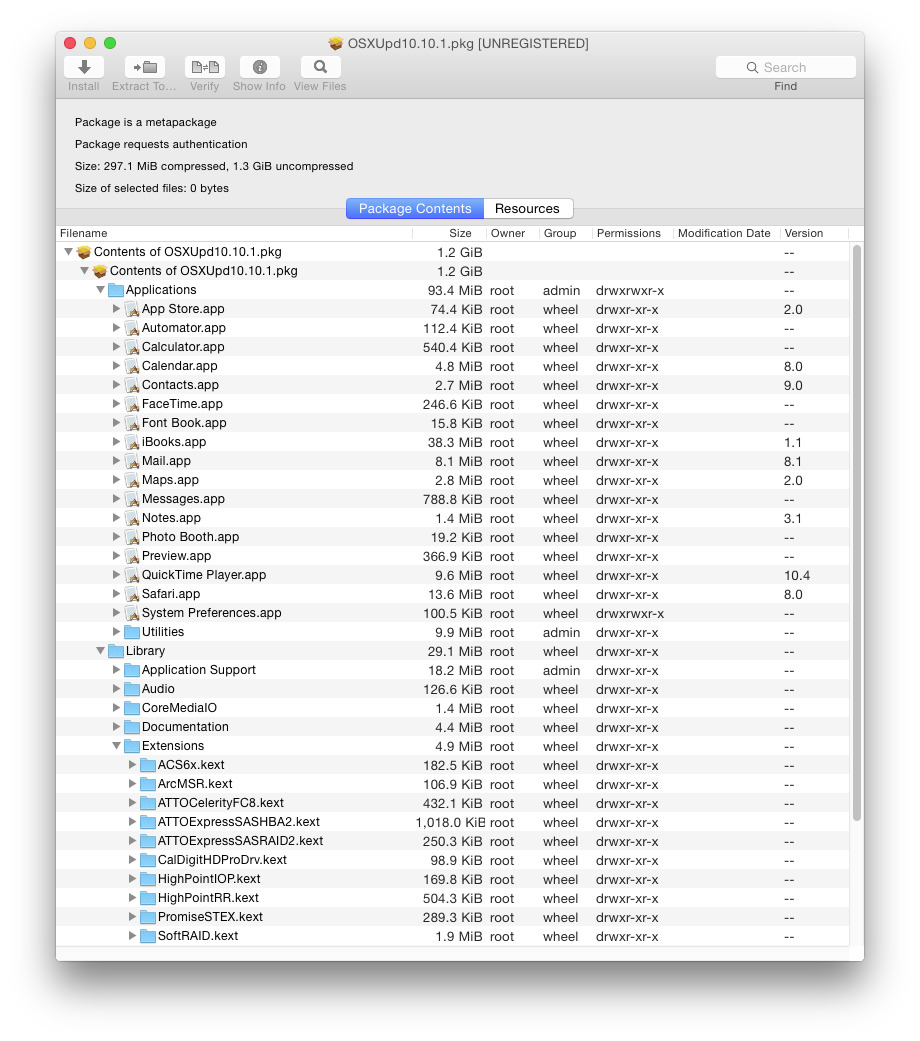Collapse the Extensions folder

(116, 746)
